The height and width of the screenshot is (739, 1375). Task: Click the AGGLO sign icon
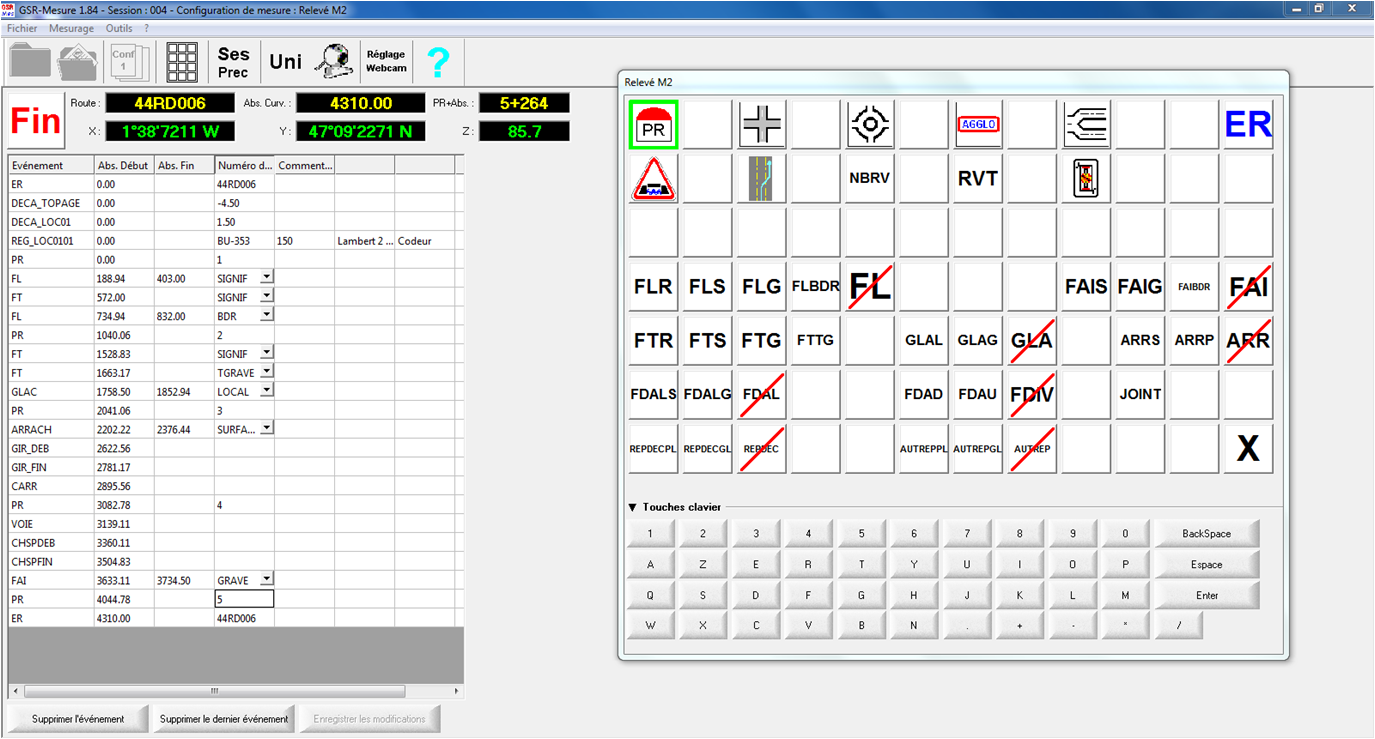tap(978, 125)
